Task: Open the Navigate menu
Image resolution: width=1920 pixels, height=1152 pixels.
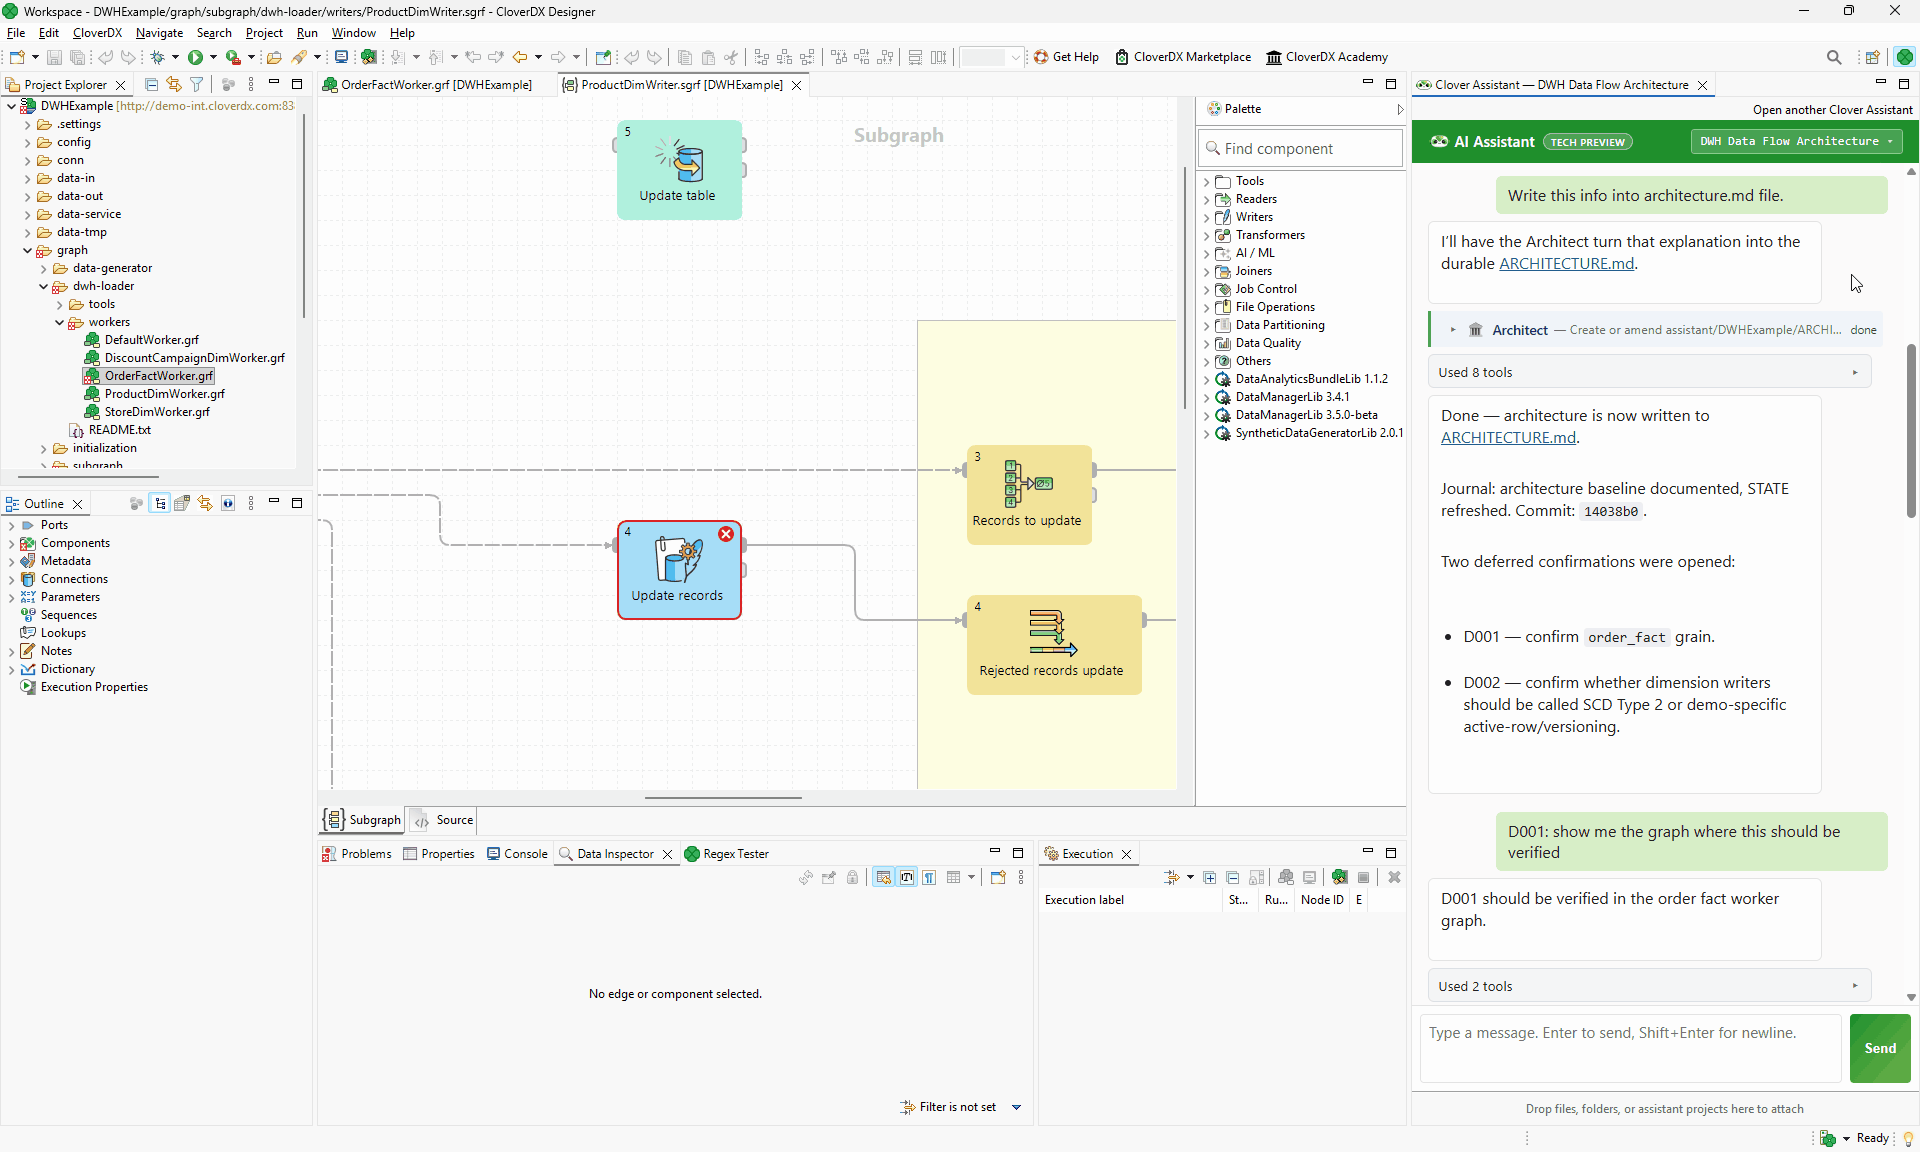Action: click(159, 33)
